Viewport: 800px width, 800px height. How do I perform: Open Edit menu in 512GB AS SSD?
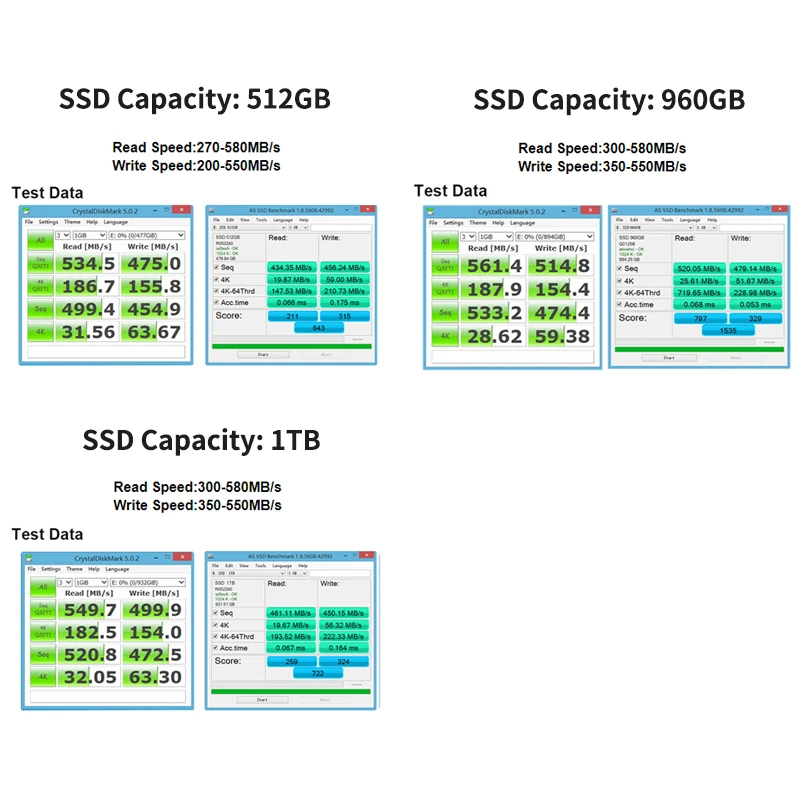pos(230,220)
